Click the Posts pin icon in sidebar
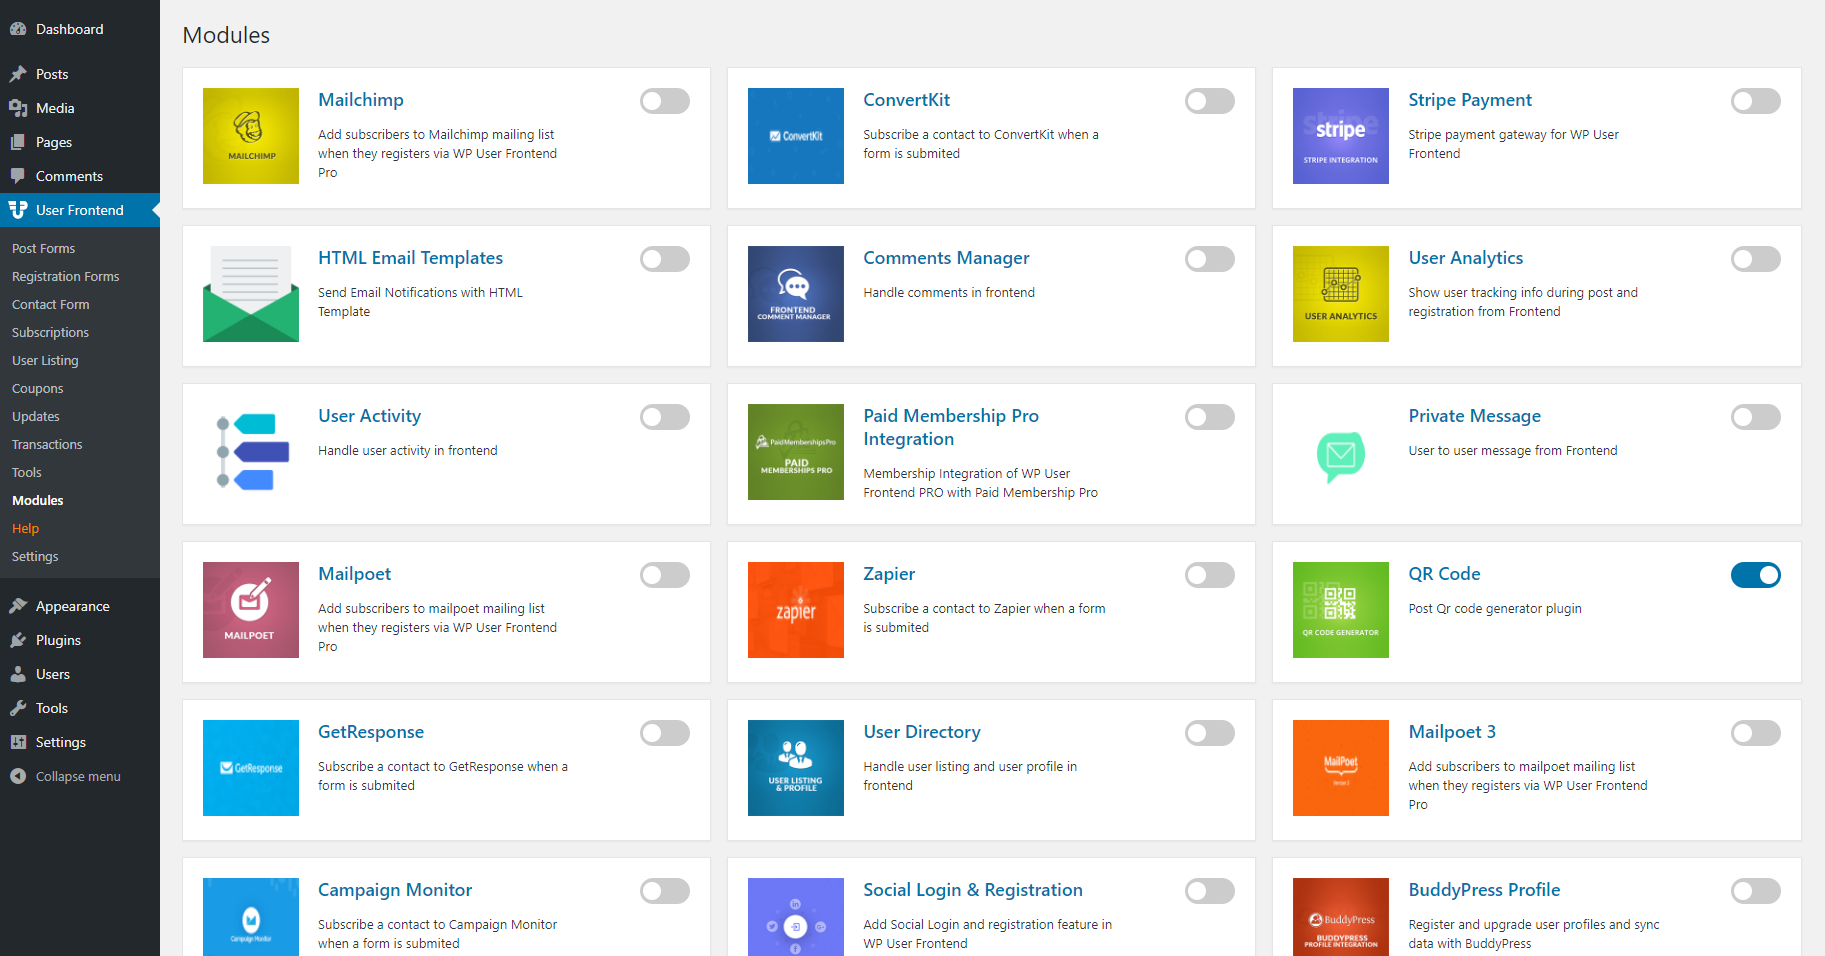 point(18,74)
